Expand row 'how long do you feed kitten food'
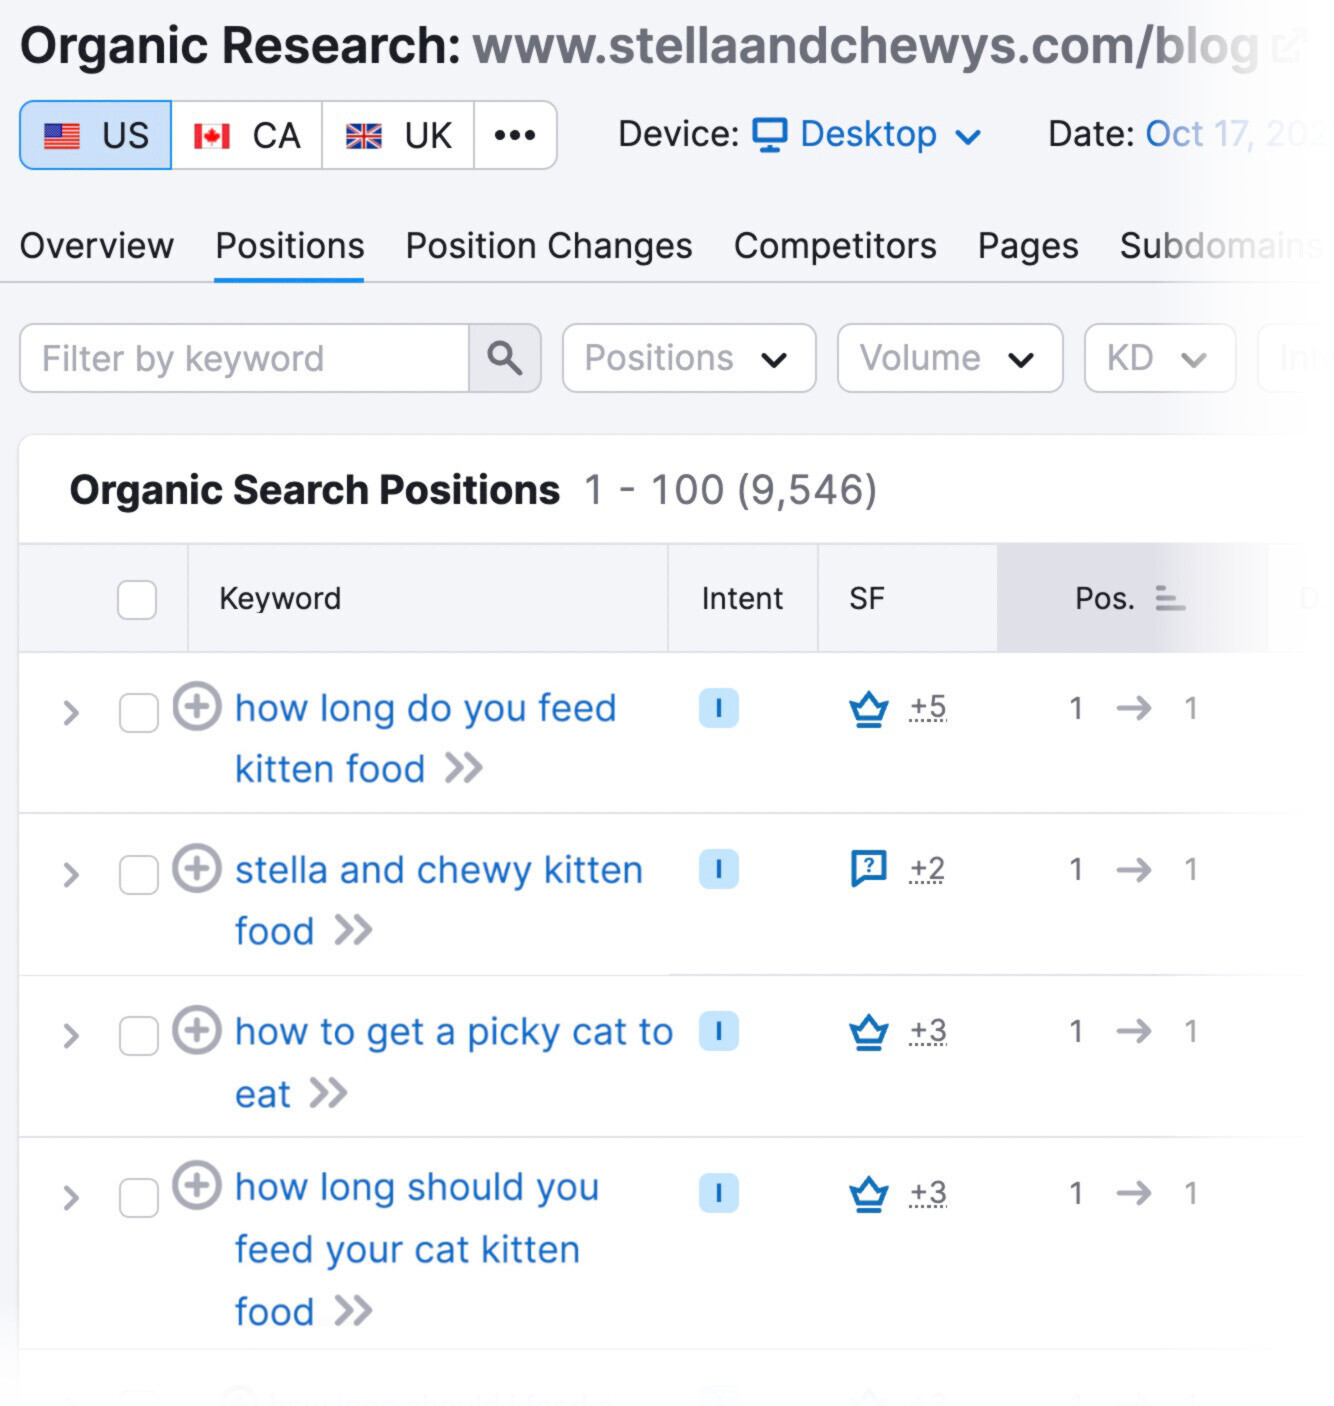 (70, 713)
